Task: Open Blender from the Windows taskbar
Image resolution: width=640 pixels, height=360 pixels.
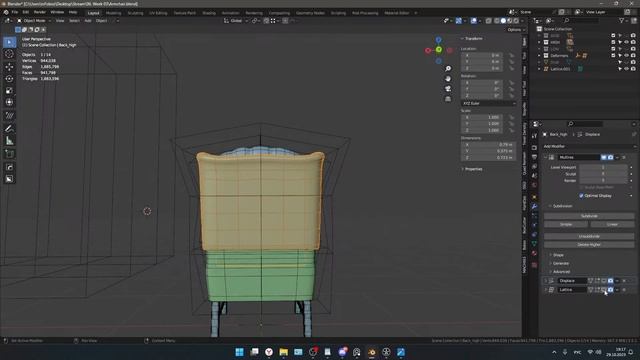Action: click(371, 352)
